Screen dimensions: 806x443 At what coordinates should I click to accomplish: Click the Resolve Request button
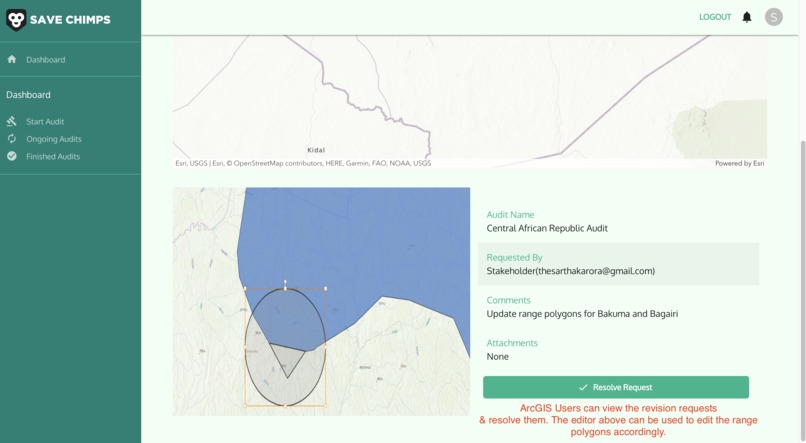pos(616,387)
